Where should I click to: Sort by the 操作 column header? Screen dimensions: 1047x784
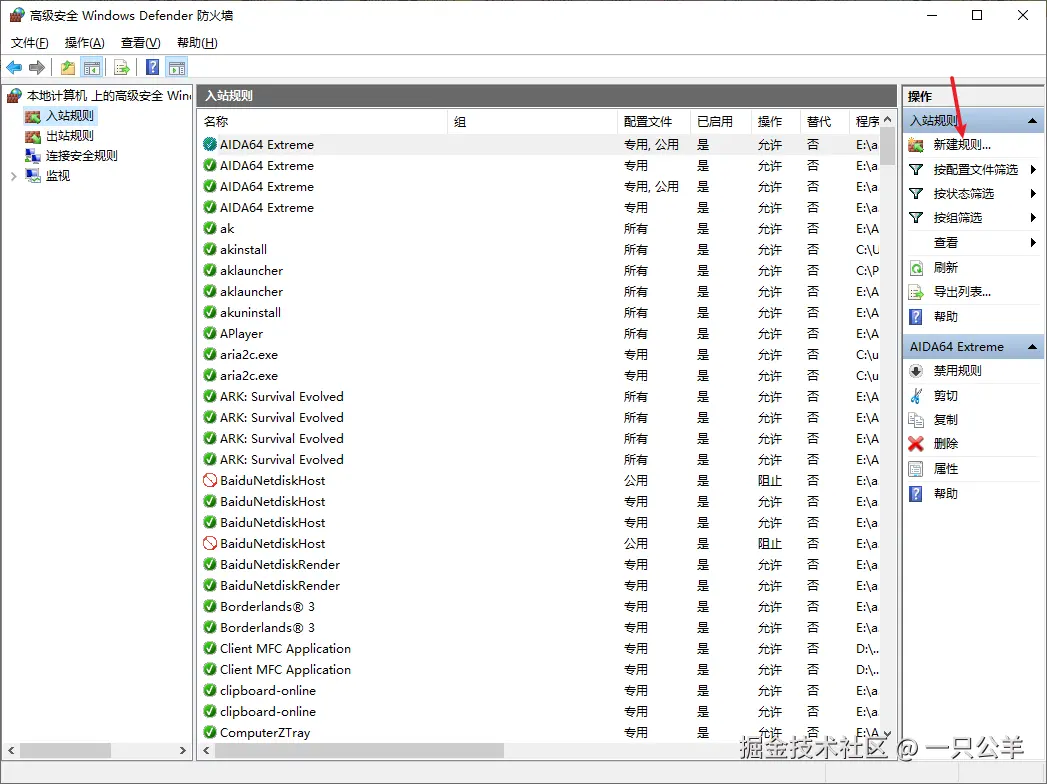point(776,122)
